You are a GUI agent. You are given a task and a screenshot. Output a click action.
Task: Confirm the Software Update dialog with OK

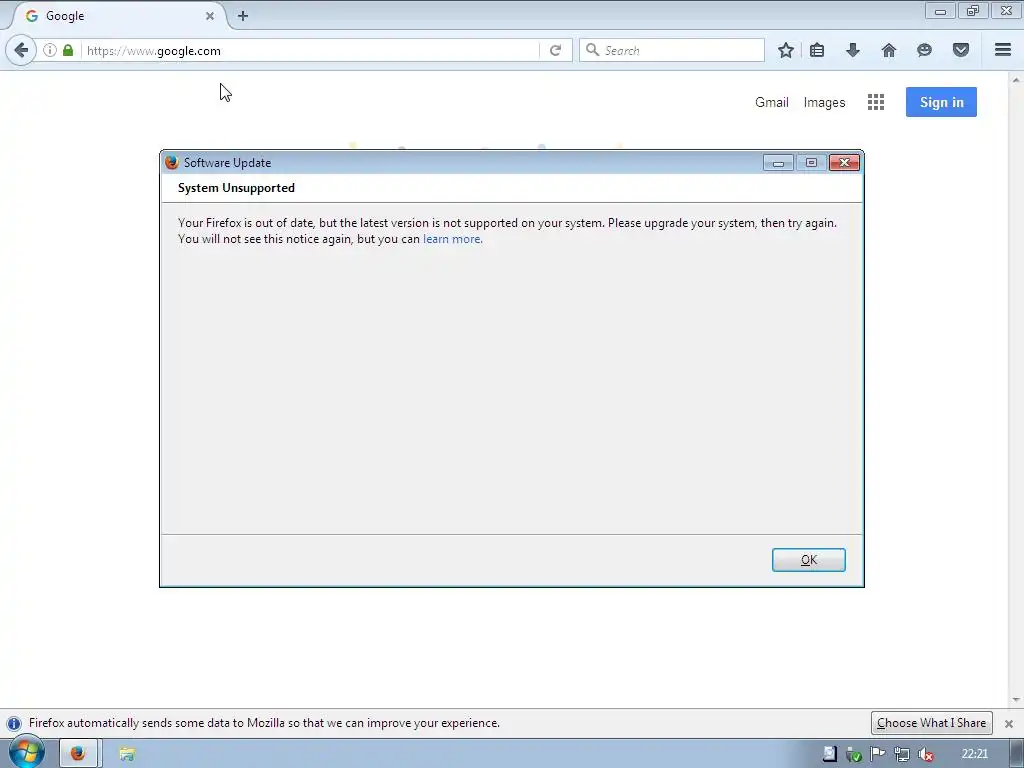[808, 560]
